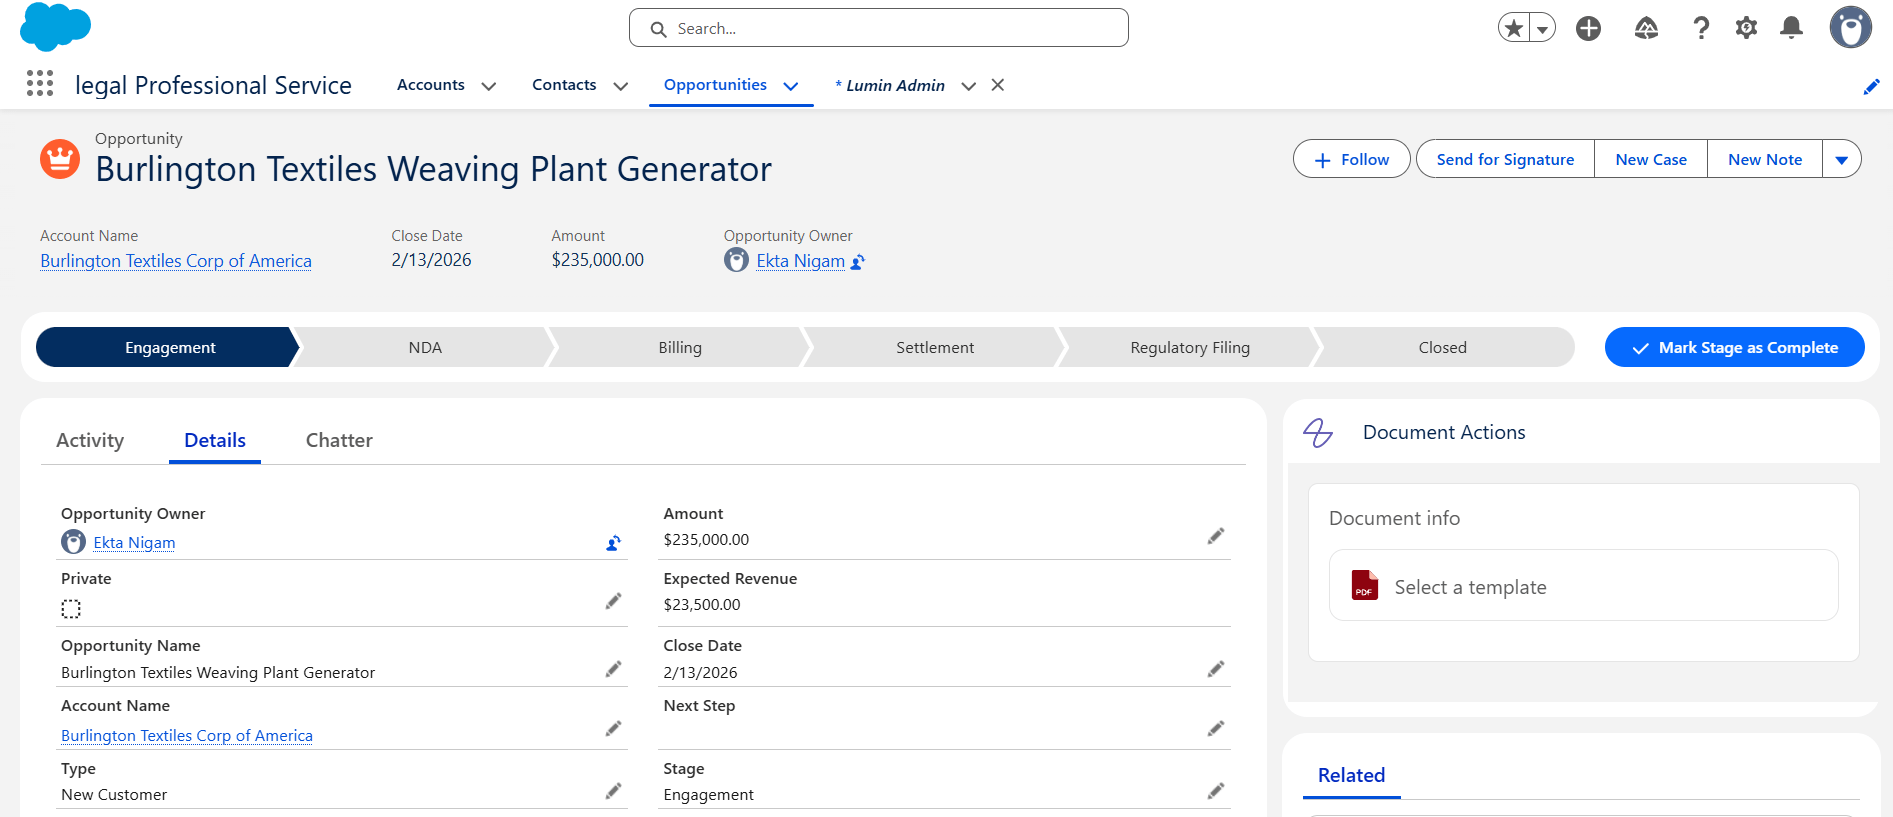This screenshot has height=817, width=1893.
Task: Edit the Close Date field pencil
Action: [x=1215, y=669]
